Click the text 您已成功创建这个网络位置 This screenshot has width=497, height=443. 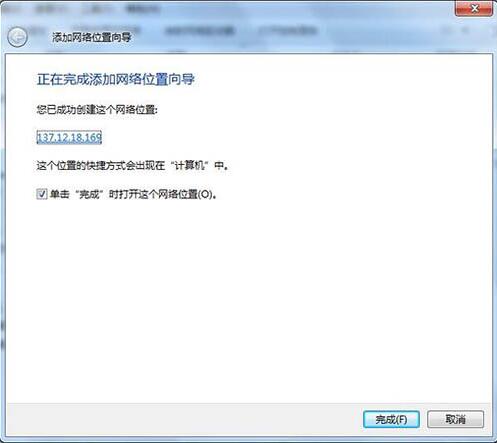tap(97, 109)
